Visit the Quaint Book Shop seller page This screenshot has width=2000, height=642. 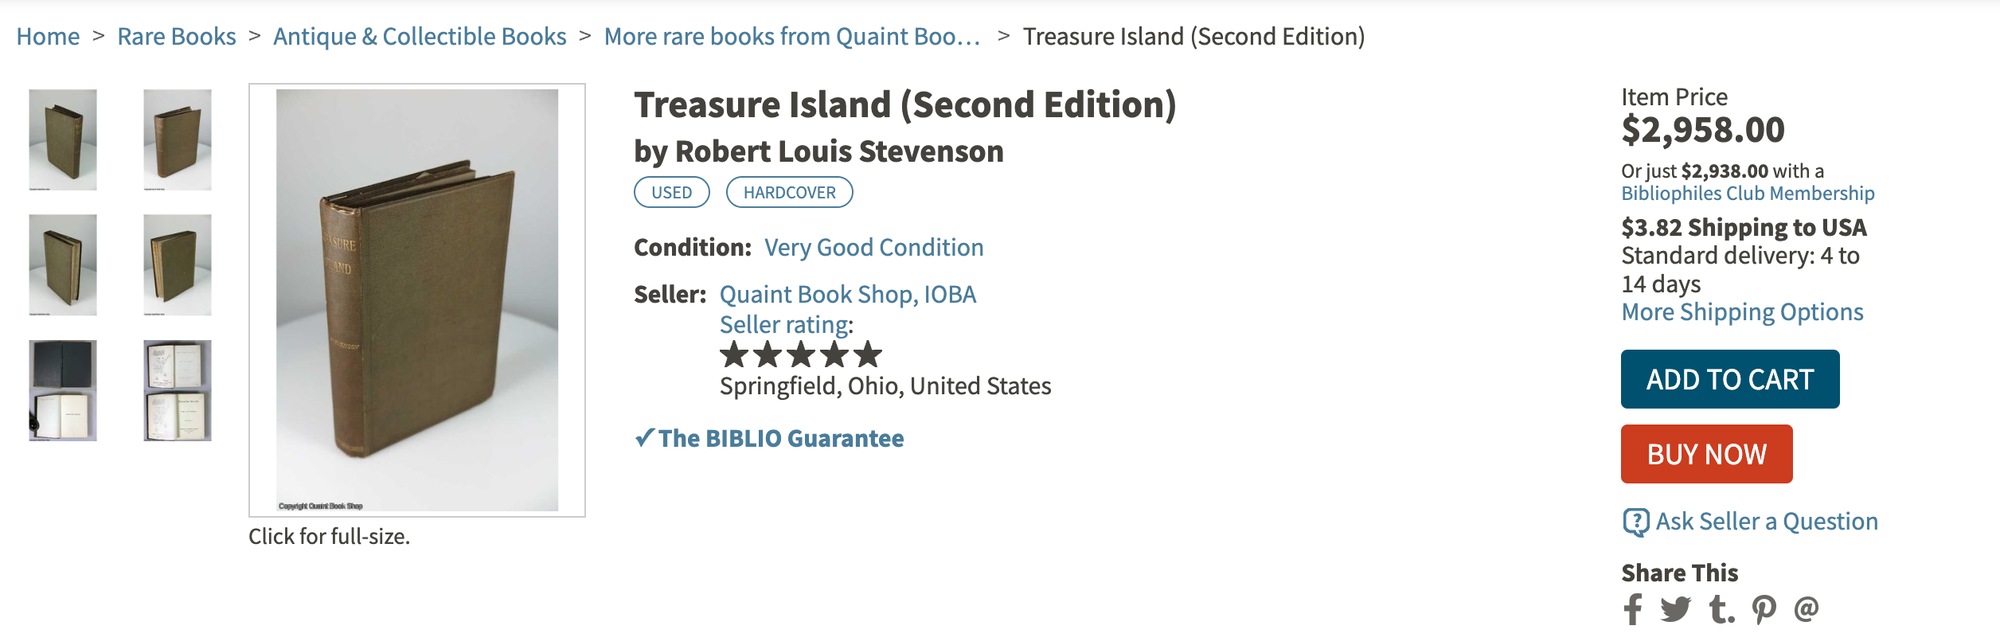[847, 294]
